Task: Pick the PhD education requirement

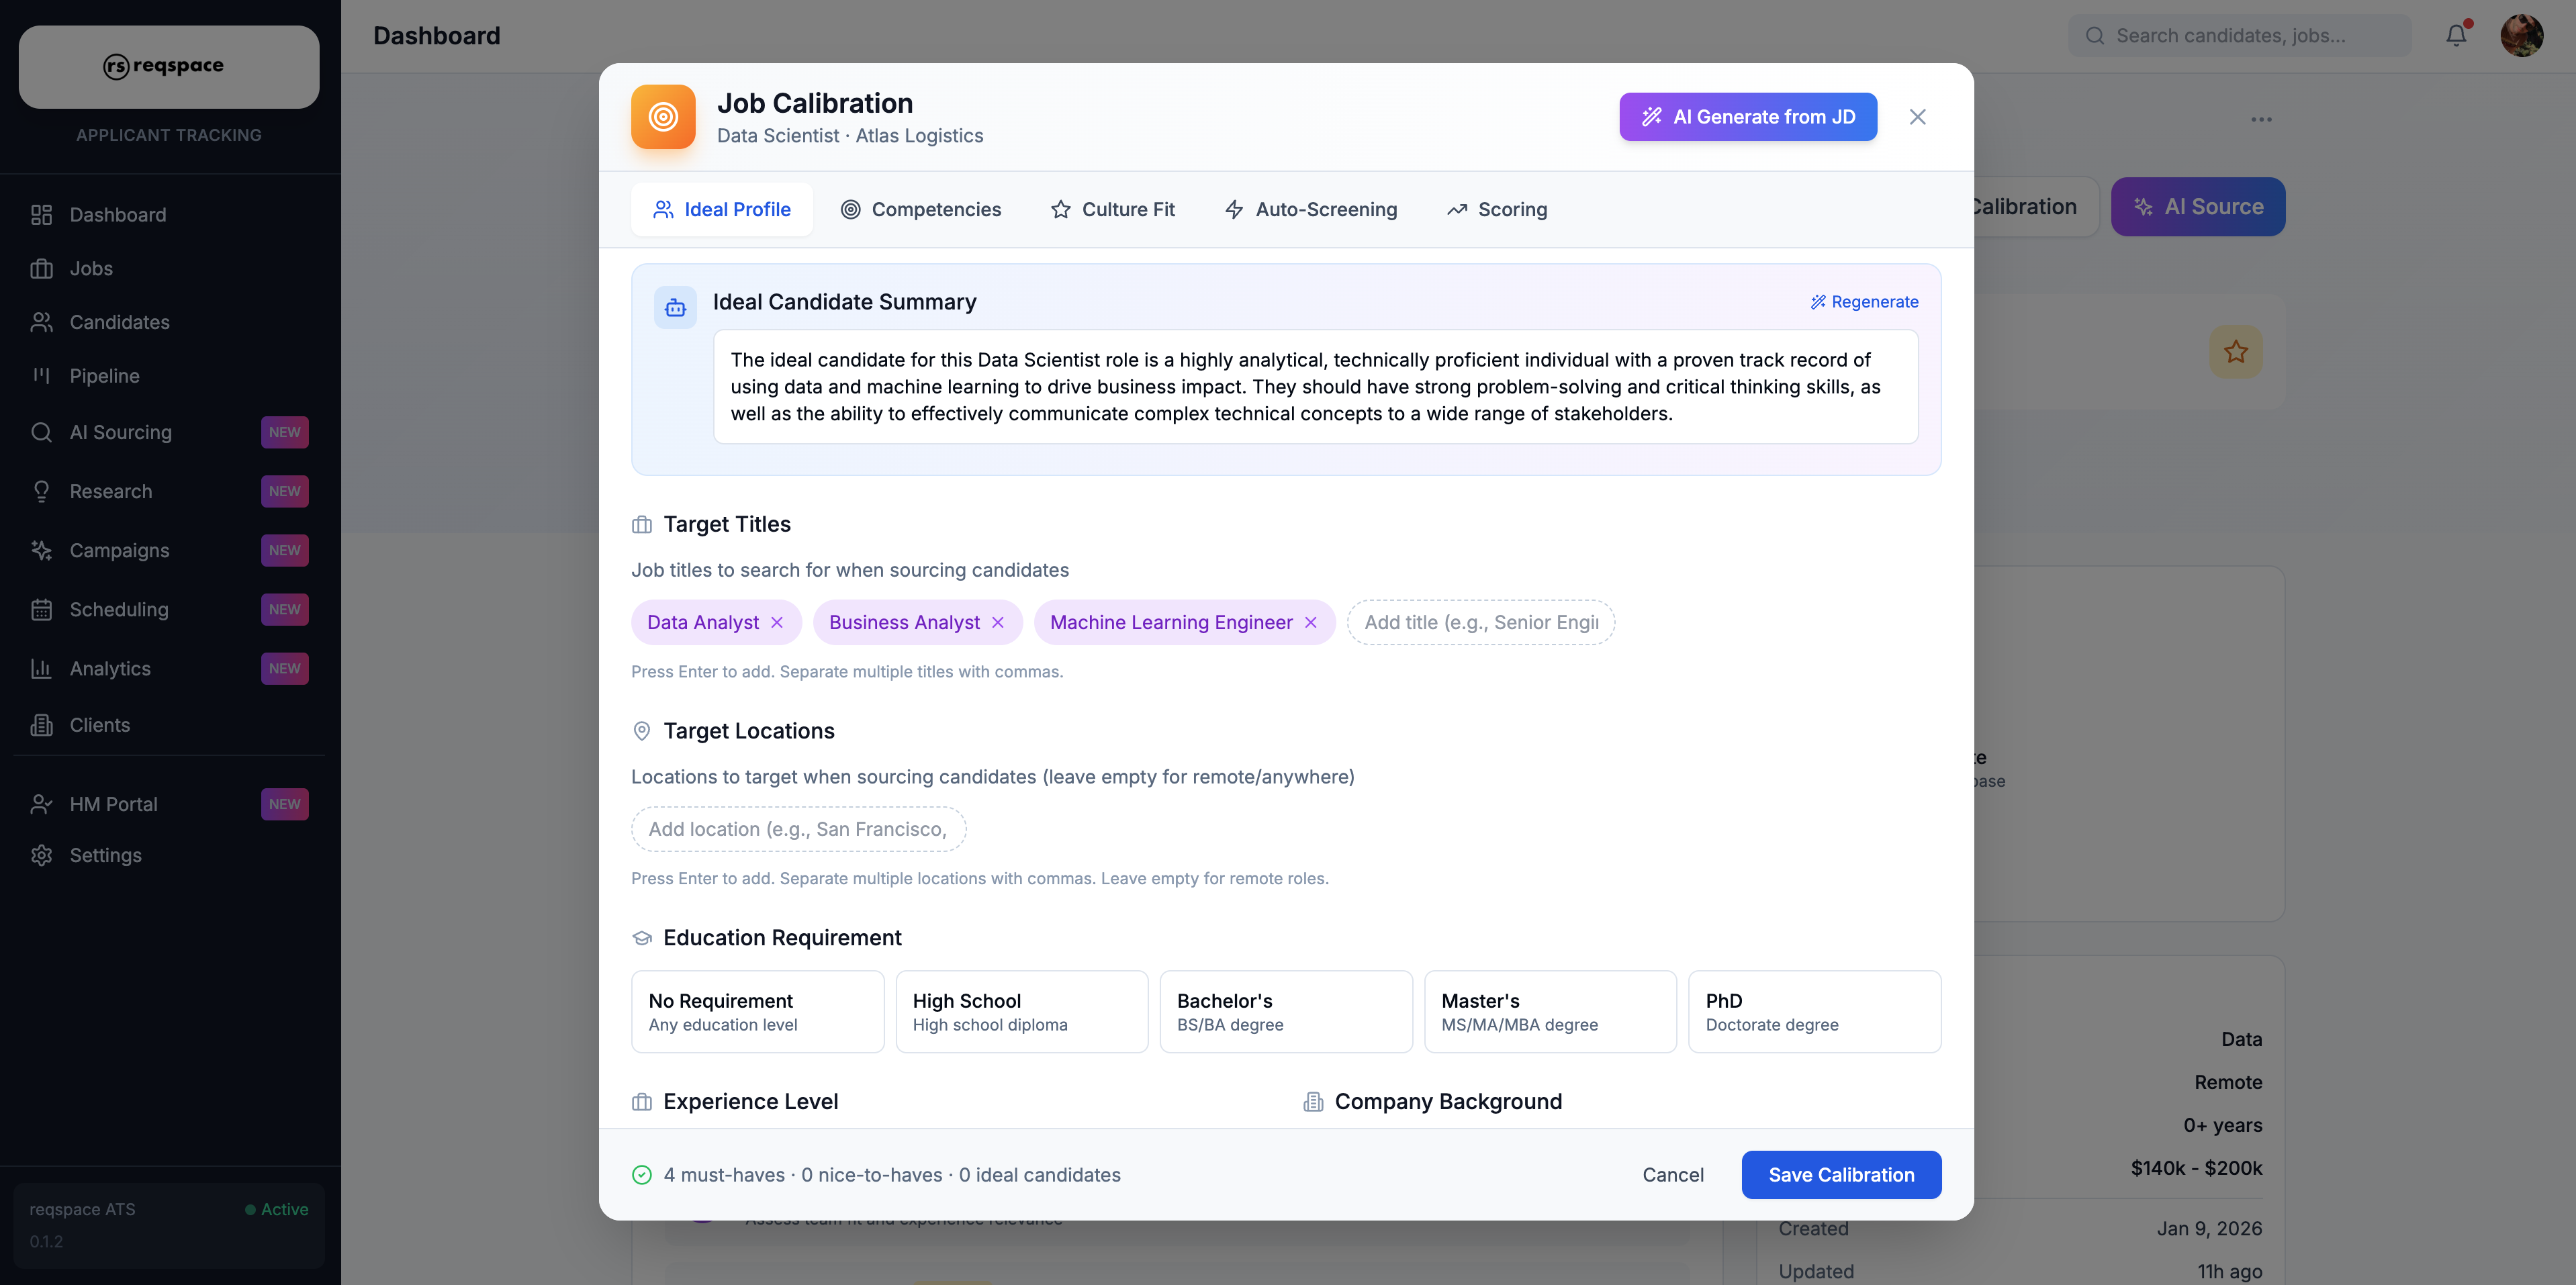Action: tap(1814, 1011)
